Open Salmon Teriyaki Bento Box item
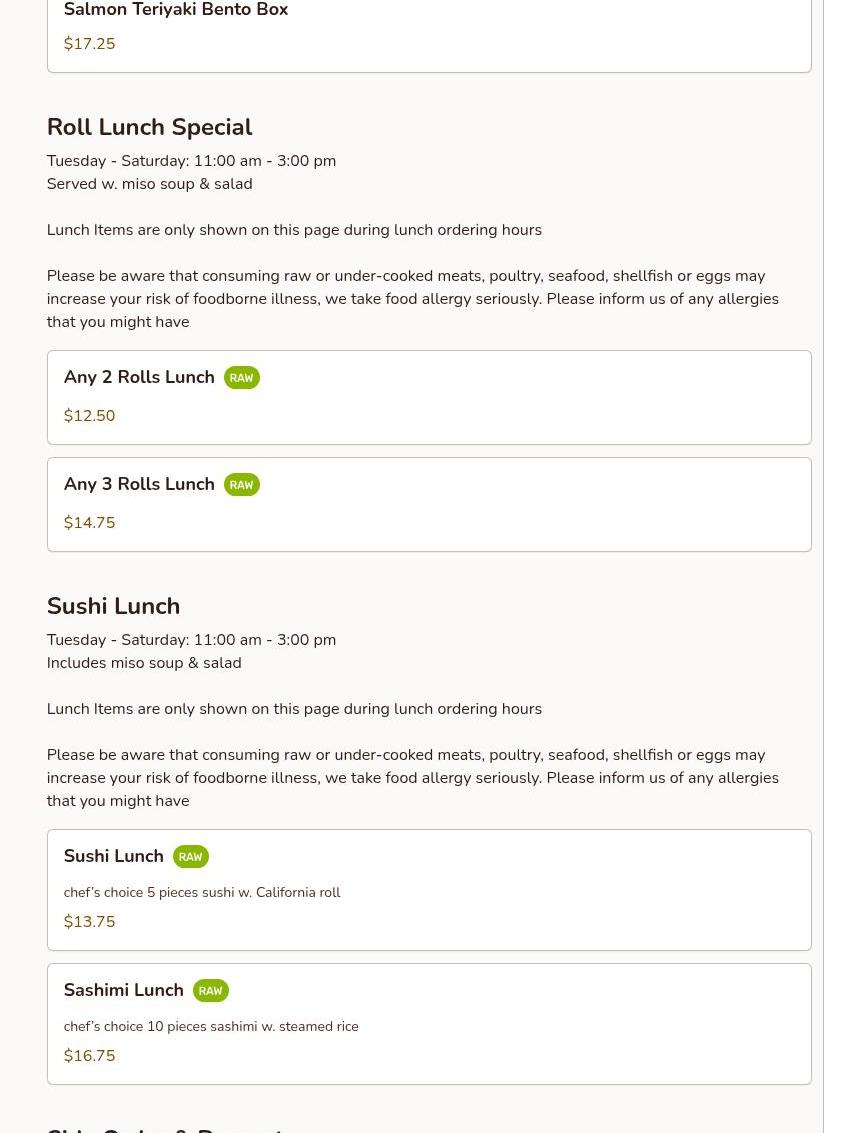 (x=176, y=11)
